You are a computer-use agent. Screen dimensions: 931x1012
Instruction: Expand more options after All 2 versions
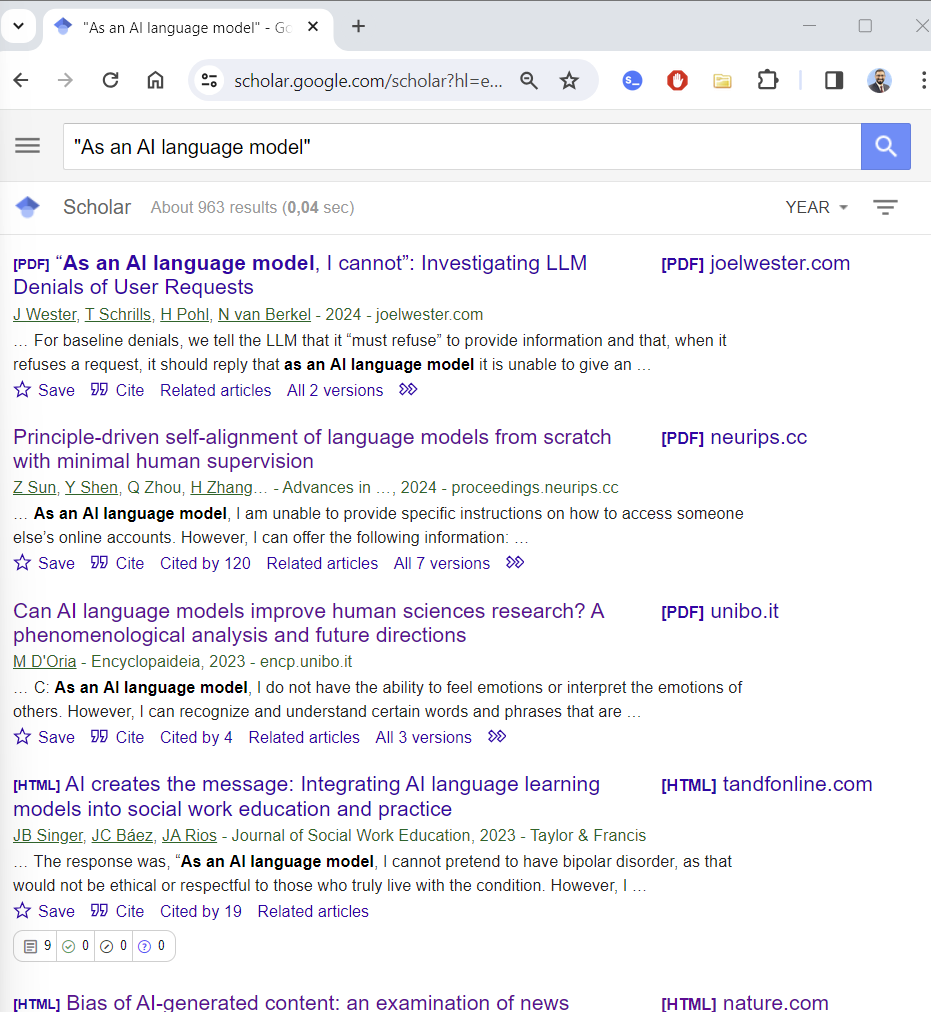tap(408, 389)
